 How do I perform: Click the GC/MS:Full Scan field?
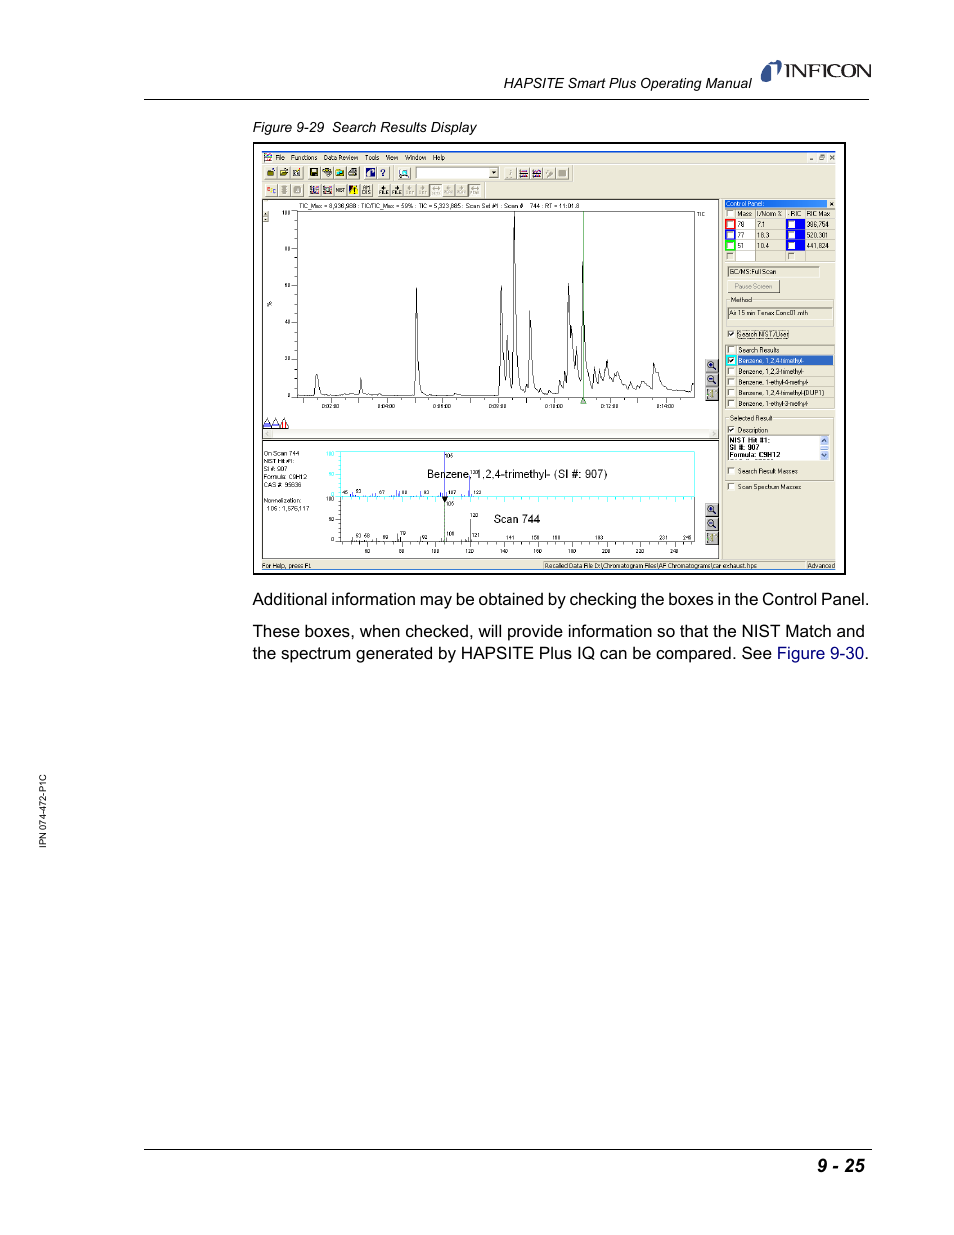773,271
